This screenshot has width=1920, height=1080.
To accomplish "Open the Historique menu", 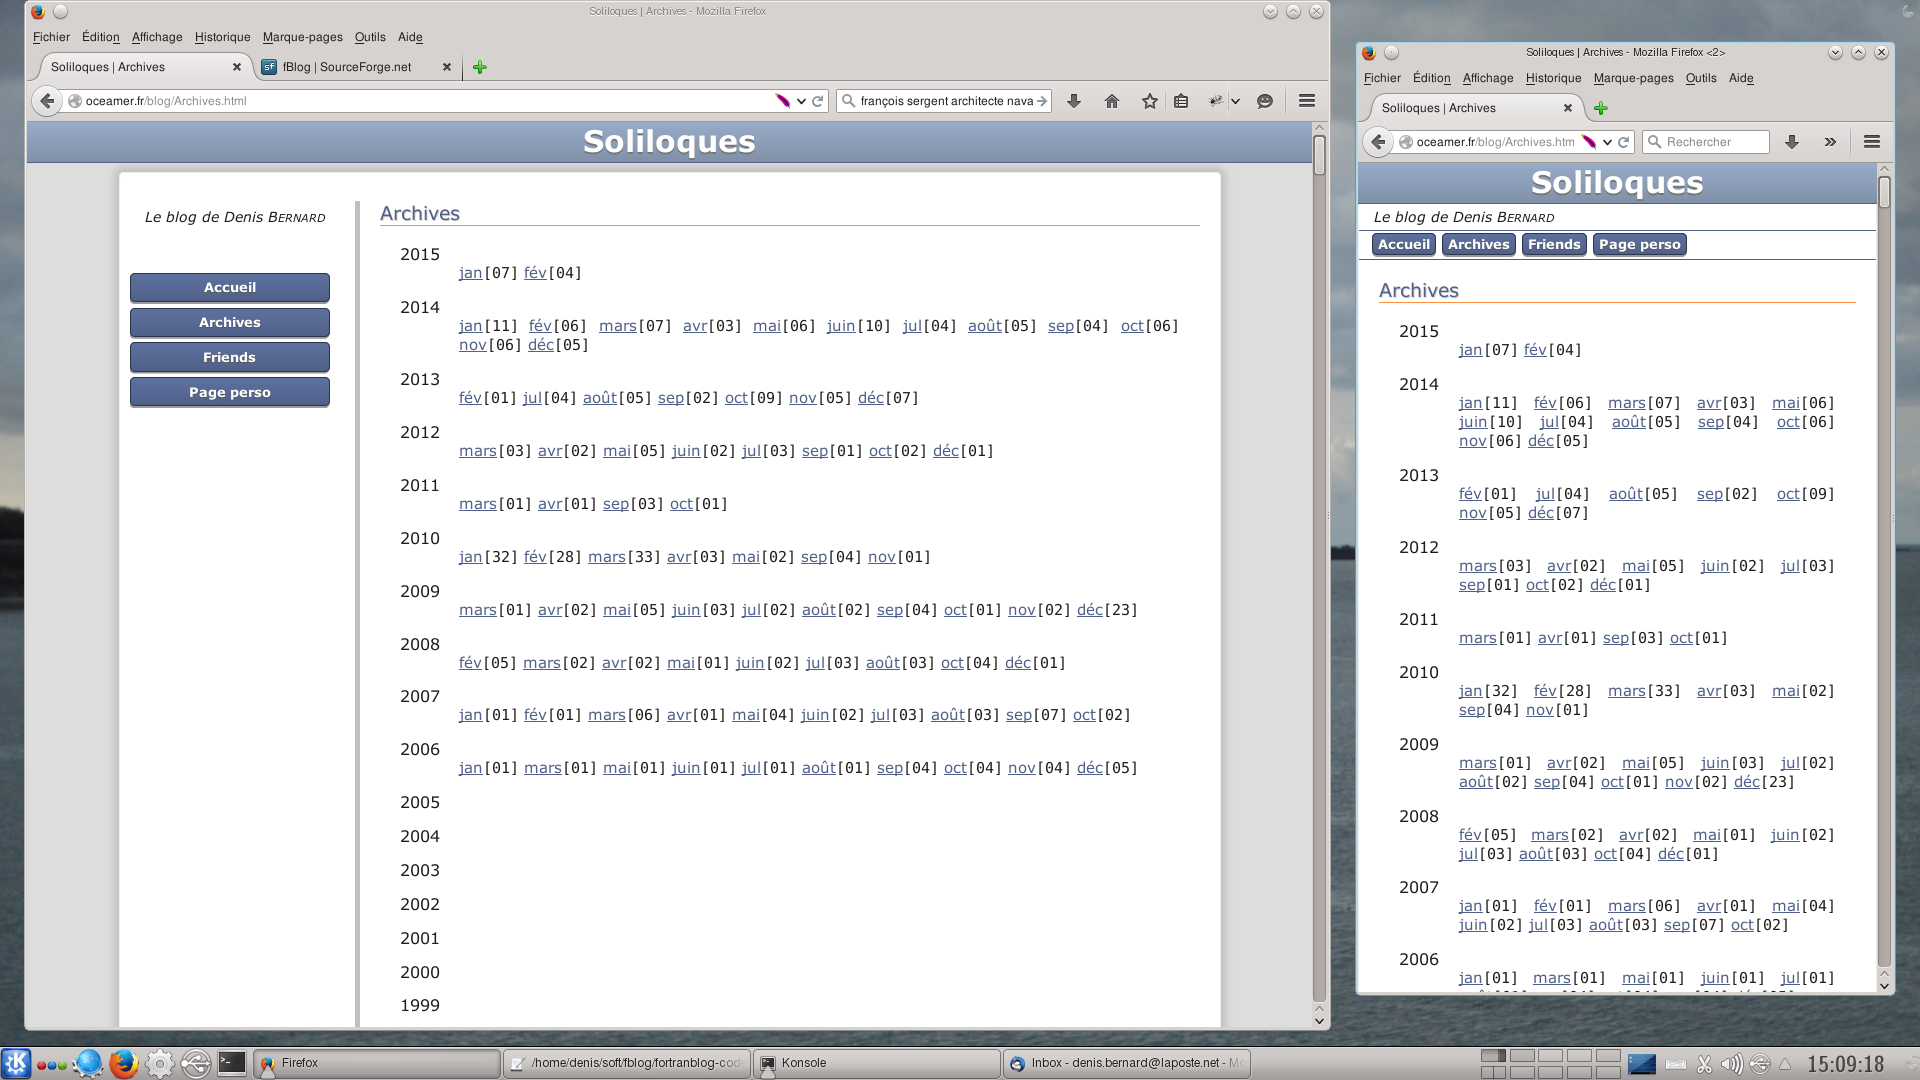I will [x=221, y=37].
